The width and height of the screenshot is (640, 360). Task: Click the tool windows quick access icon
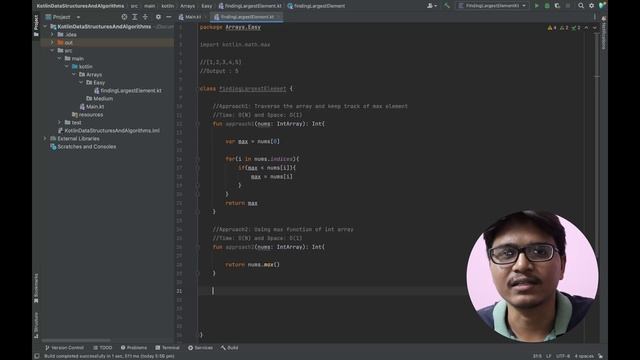pos(37,356)
